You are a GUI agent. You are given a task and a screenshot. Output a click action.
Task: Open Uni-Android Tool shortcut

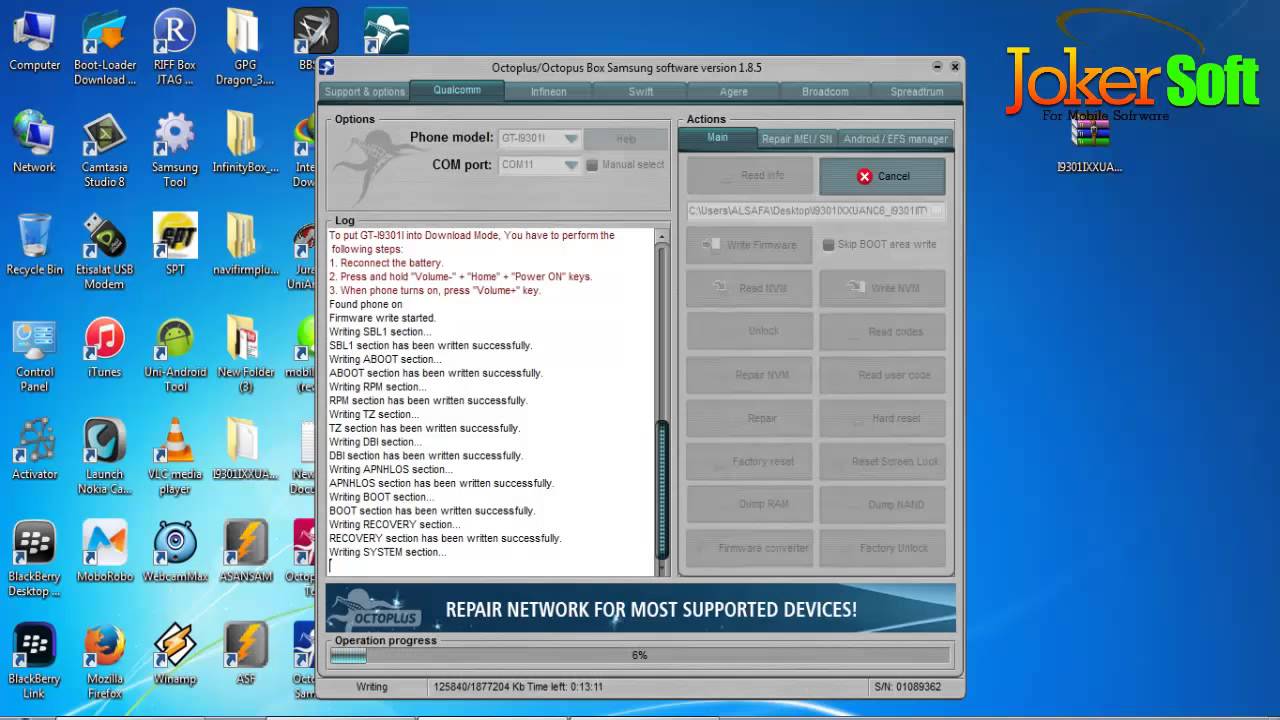[x=175, y=355]
